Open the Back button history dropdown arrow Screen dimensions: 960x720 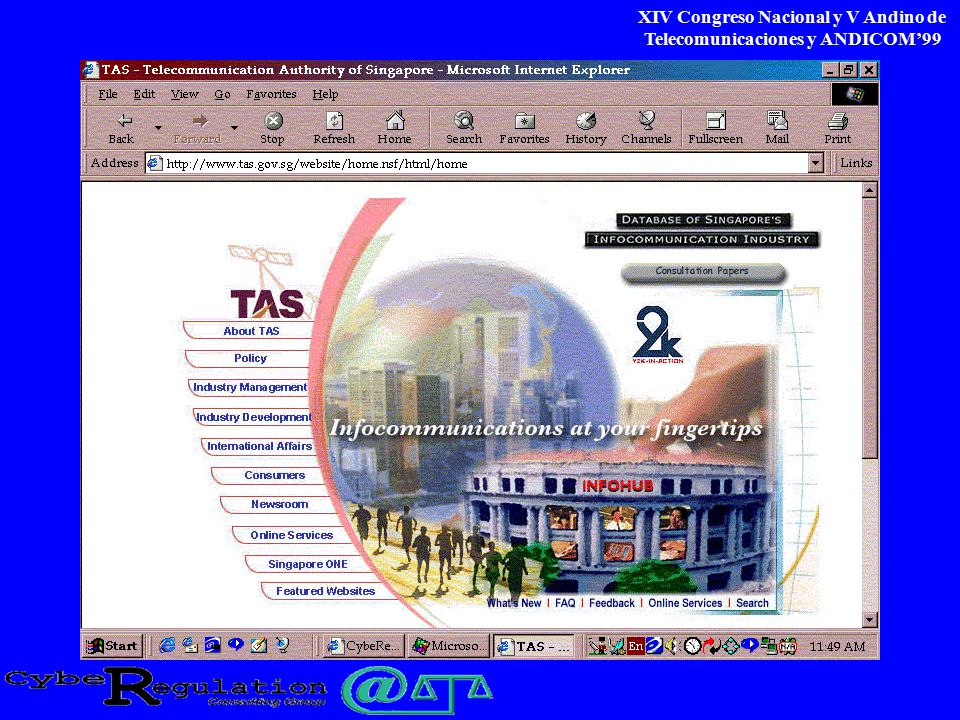(x=158, y=128)
